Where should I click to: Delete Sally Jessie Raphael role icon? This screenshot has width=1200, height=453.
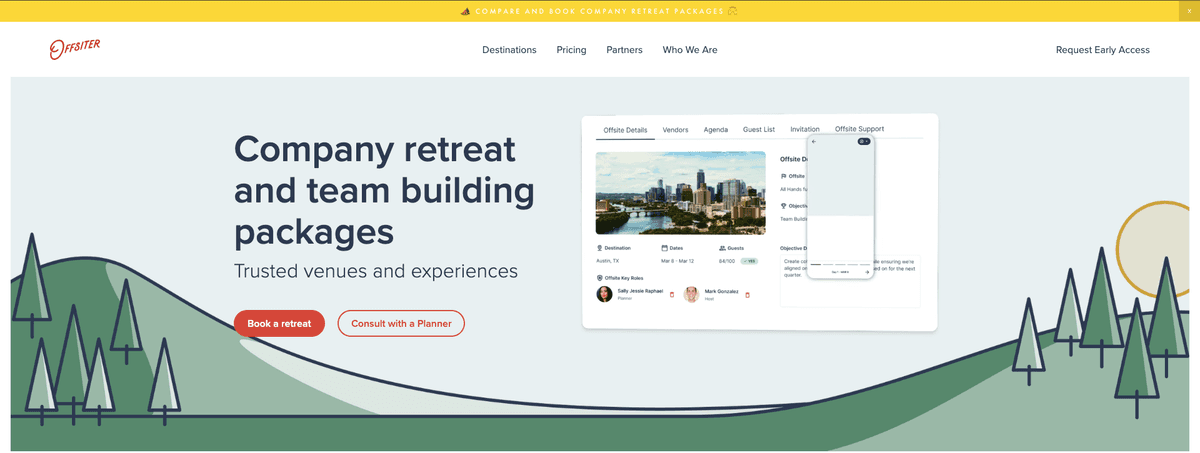(x=672, y=295)
